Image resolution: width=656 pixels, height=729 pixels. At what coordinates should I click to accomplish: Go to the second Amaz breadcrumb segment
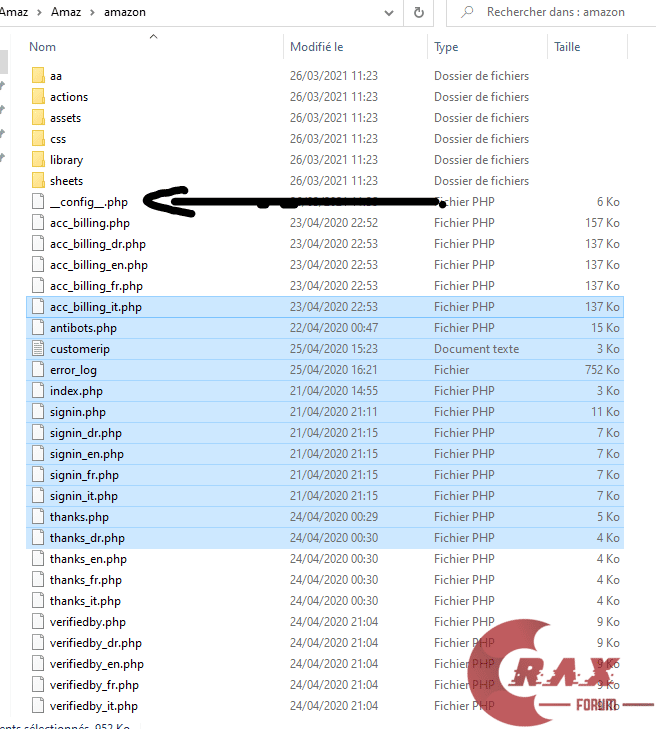click(x=66, y=12)
